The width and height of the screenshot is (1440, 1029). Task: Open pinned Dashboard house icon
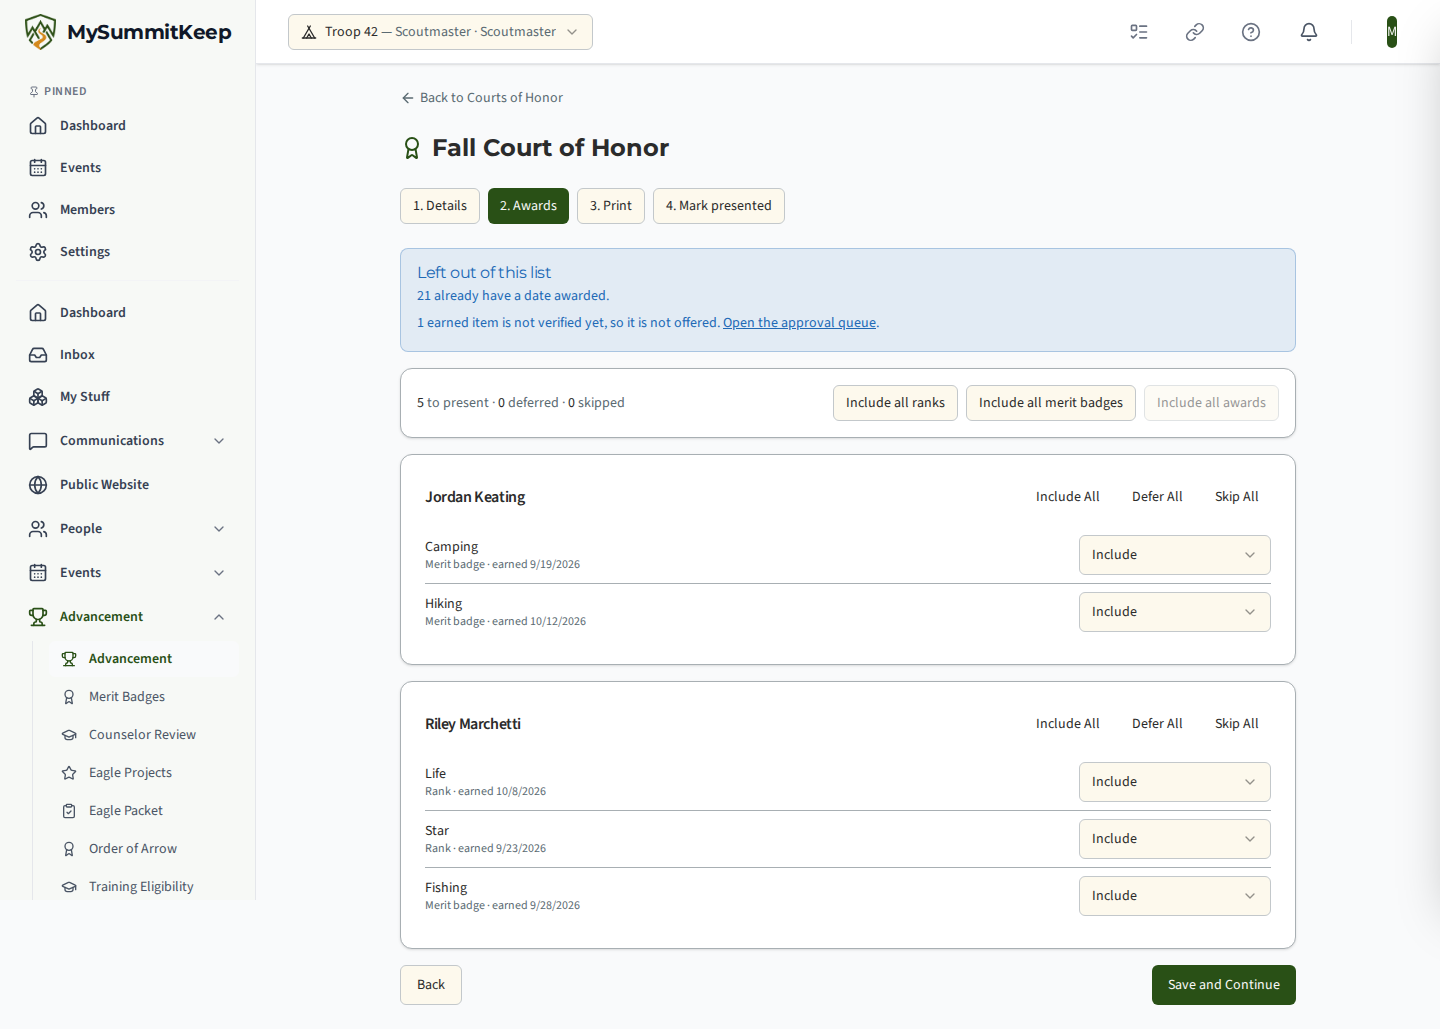point(38,126)
